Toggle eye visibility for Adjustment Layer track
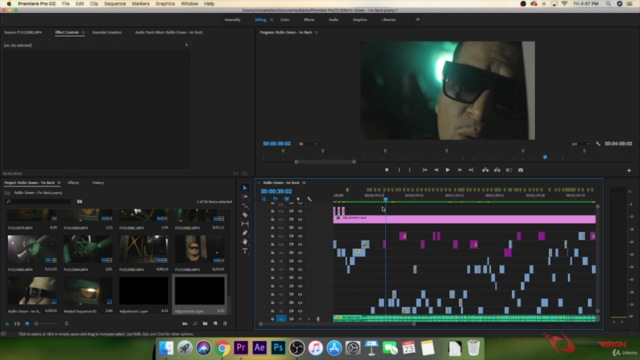The width and height of the screenshot is (640, 360). (300, 219)
